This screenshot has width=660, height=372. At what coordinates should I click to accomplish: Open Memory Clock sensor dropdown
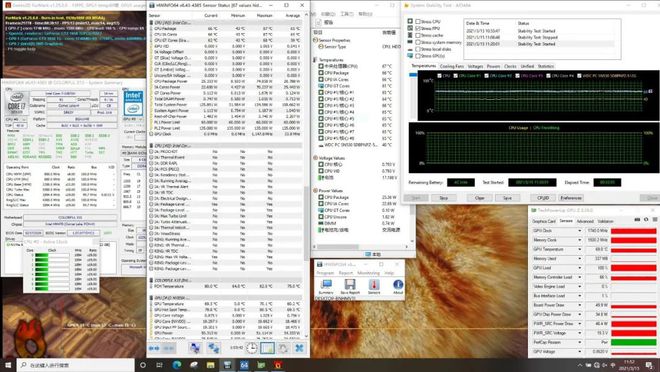(x=580, y=240)
